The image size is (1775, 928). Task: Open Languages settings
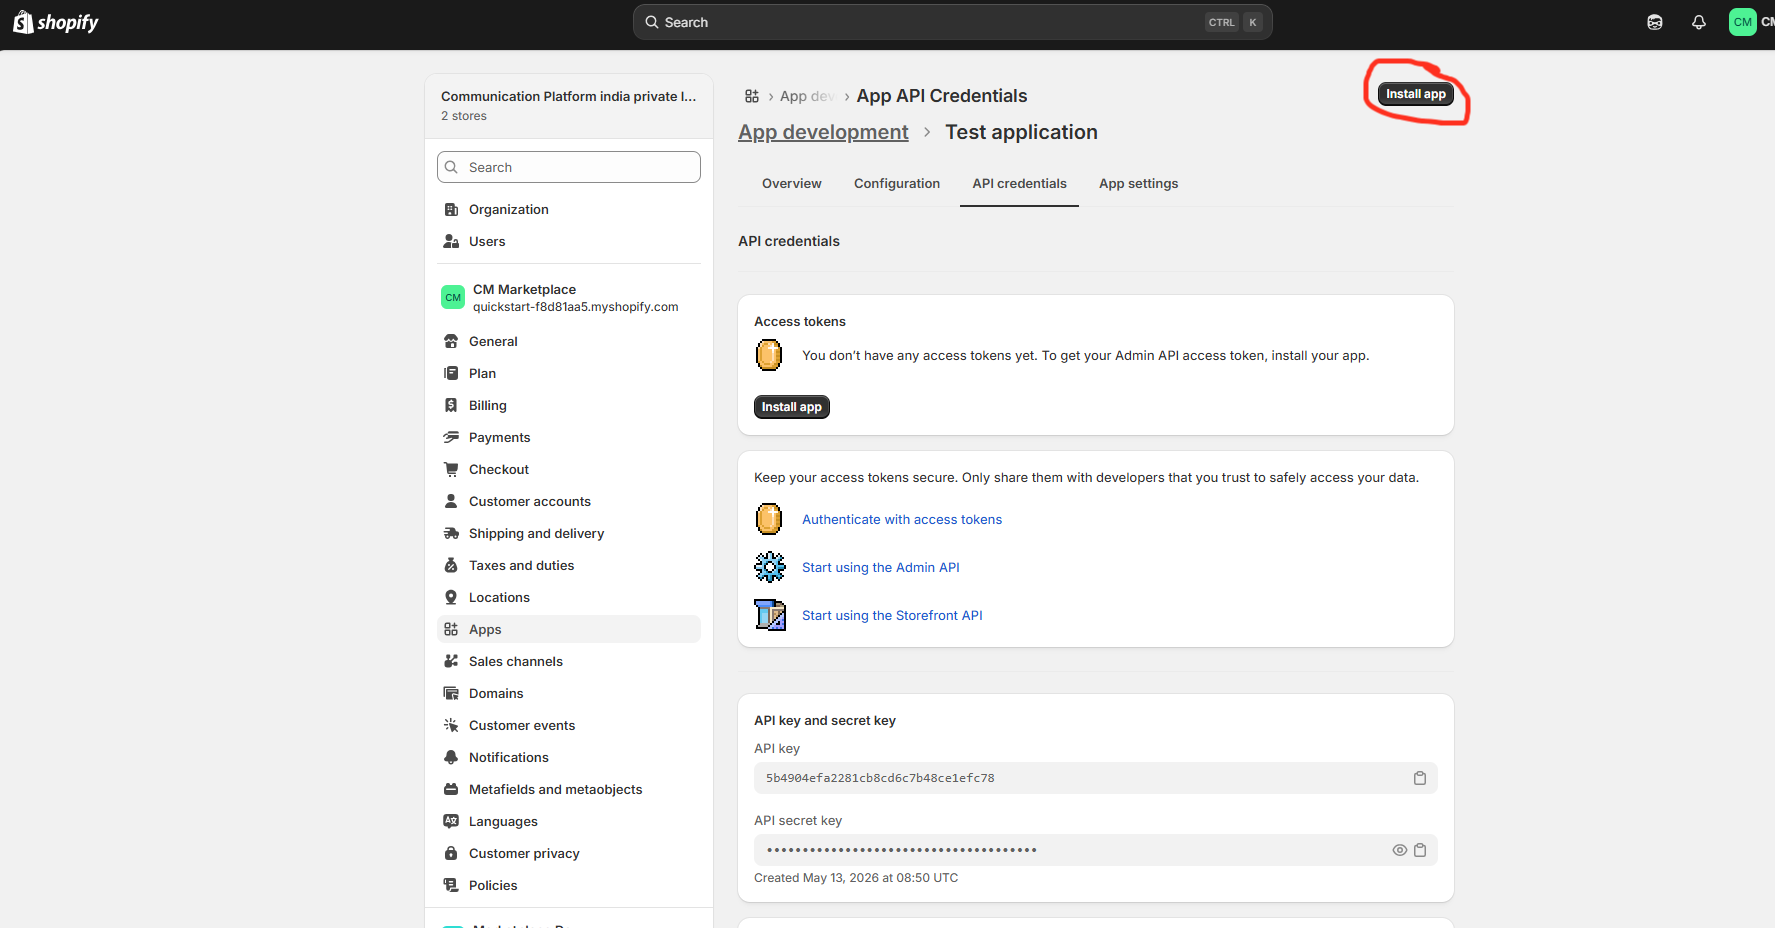coord(569,821)
